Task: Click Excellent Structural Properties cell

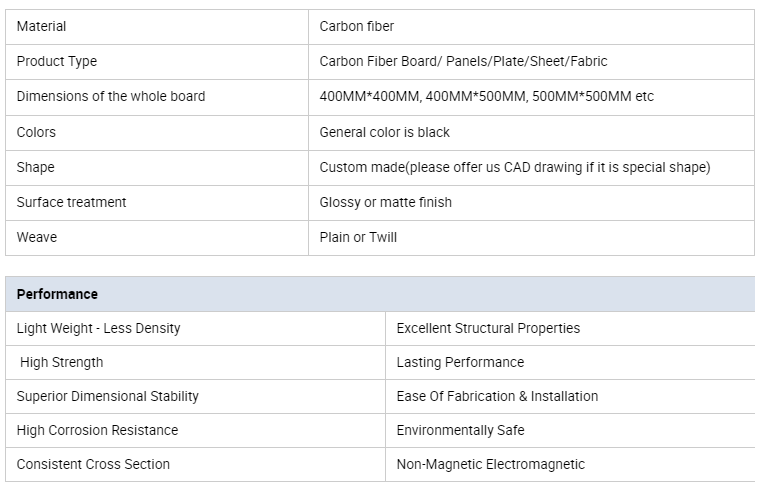Action: click(x=570, y=329)
